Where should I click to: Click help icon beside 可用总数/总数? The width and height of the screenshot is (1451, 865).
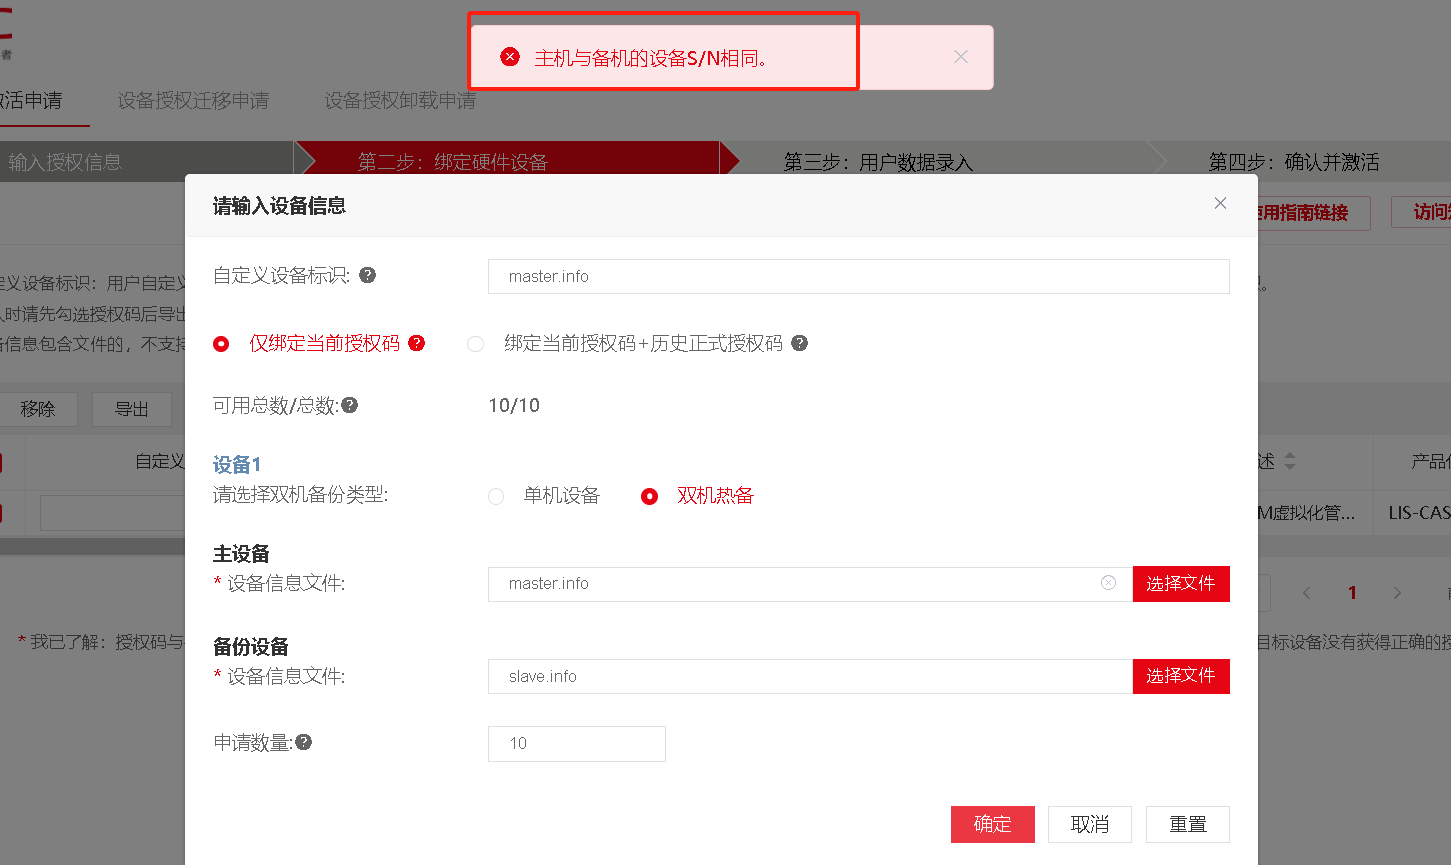click(x=349, y=405)
